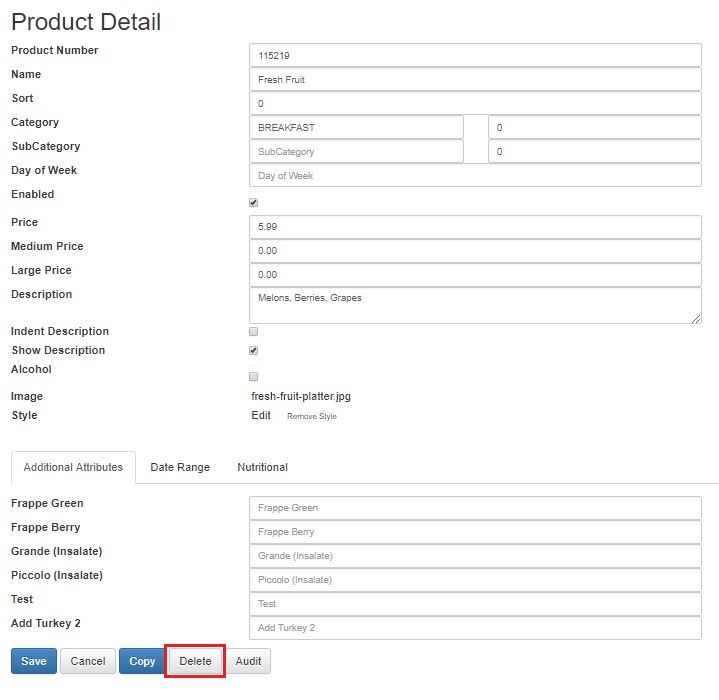The height and width of the screenshot is (700, 719).
Task: Click the SubCategory input field
Action: [356, 152]
